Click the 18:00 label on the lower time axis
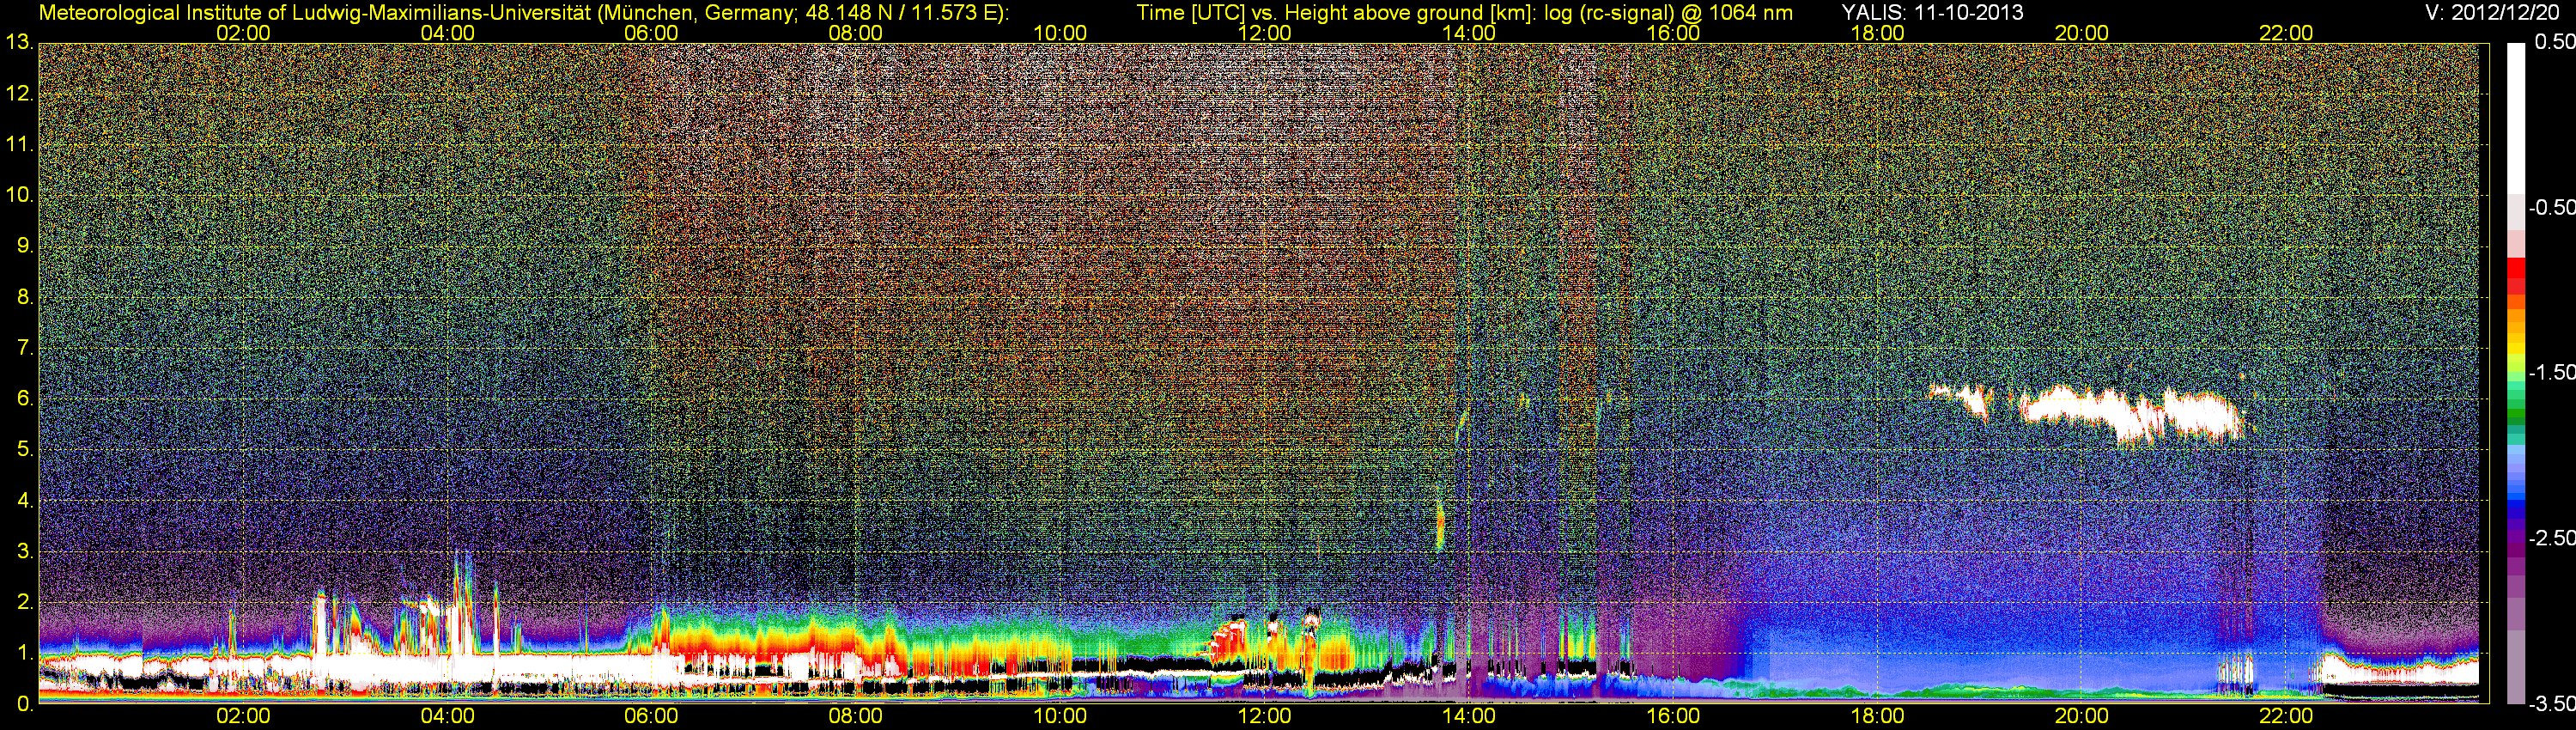This screenshot has height=730, width=2576. coord(1877,717)
